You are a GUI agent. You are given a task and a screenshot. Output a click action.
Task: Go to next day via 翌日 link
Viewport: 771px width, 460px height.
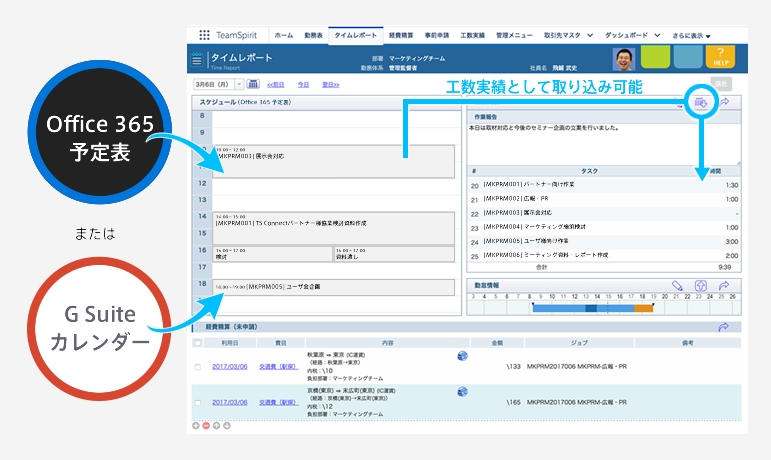[x=330, y=85]
